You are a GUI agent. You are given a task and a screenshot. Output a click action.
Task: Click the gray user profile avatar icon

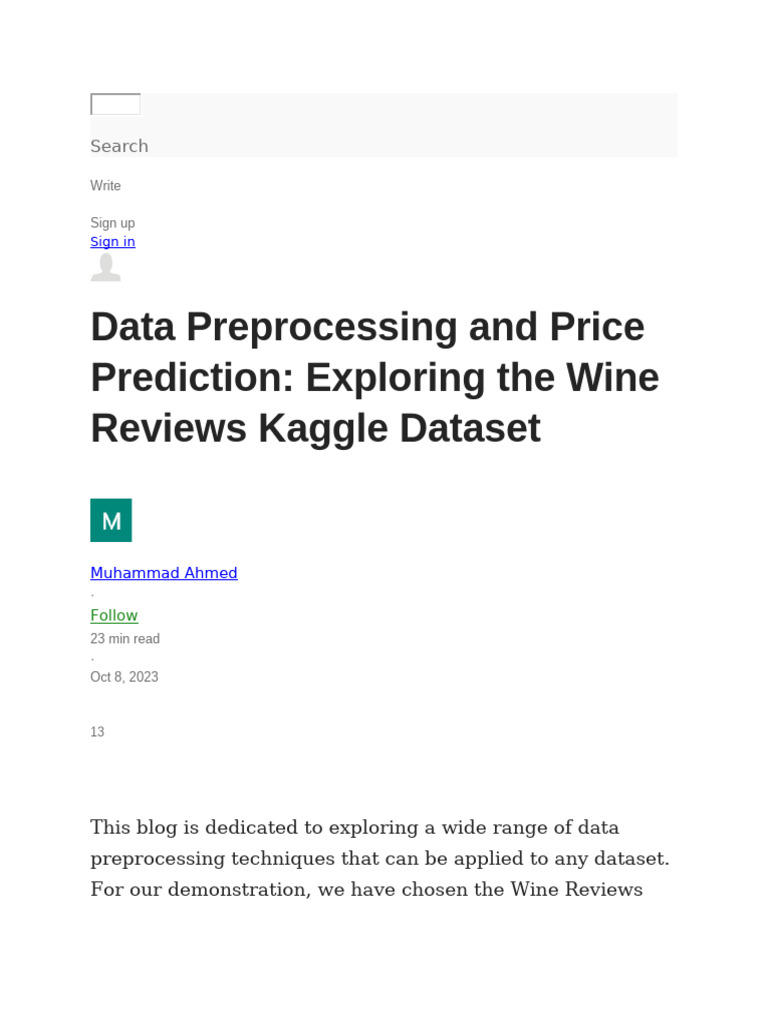pos(105,267)
